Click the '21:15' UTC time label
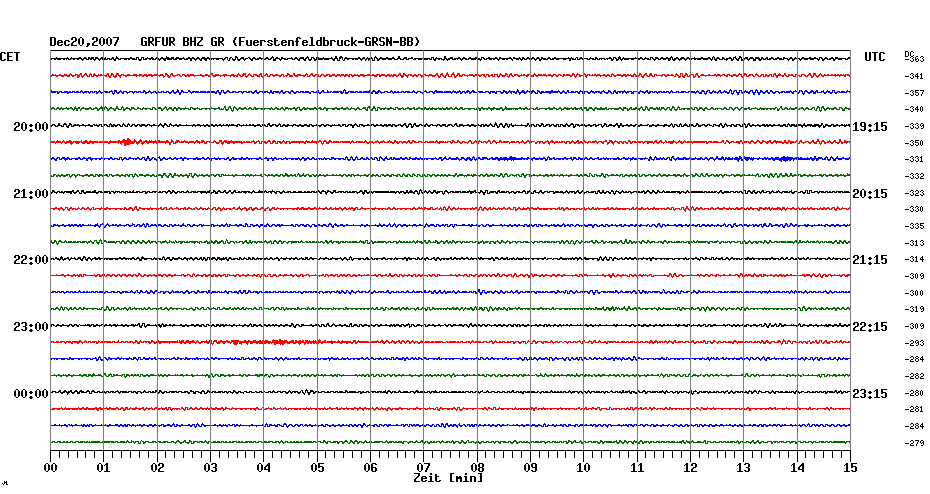 click(870, 260)
